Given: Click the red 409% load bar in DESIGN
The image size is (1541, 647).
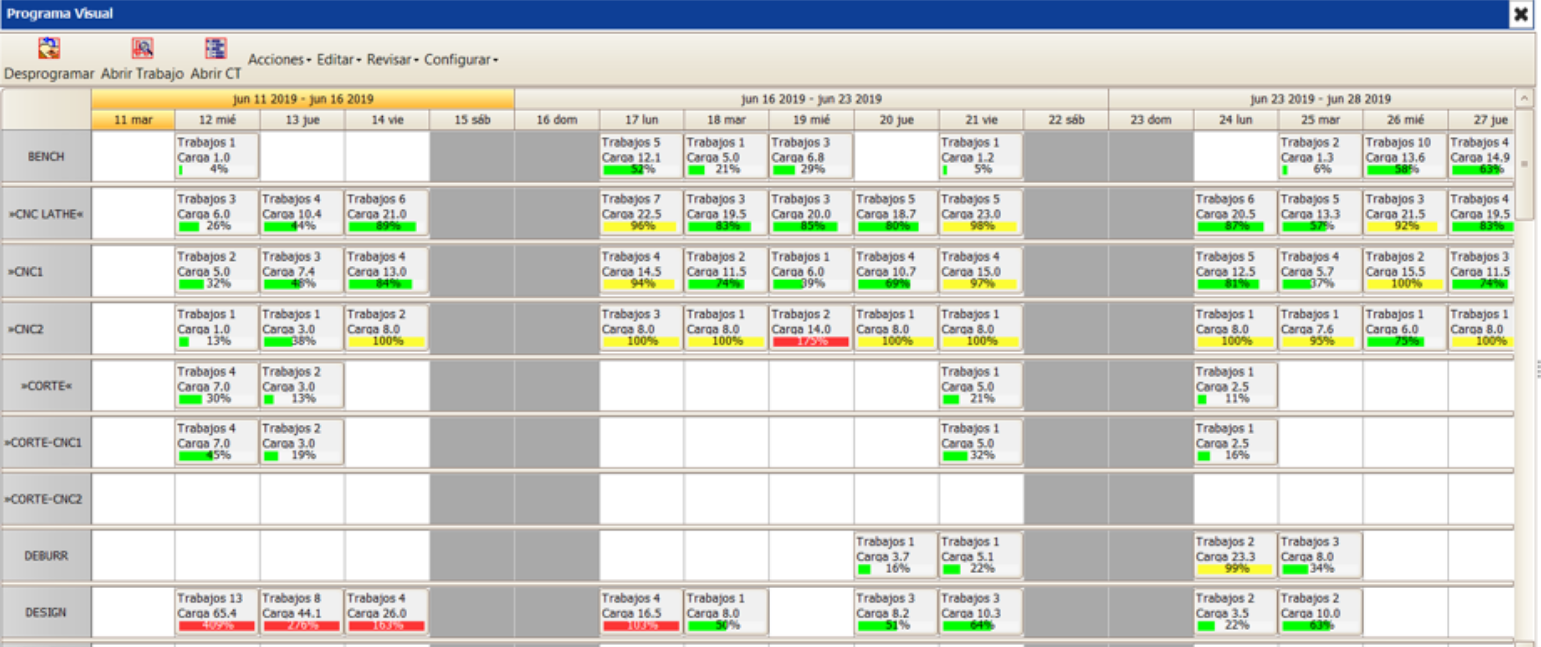Looking at the screenshot, I should (217, 626).
